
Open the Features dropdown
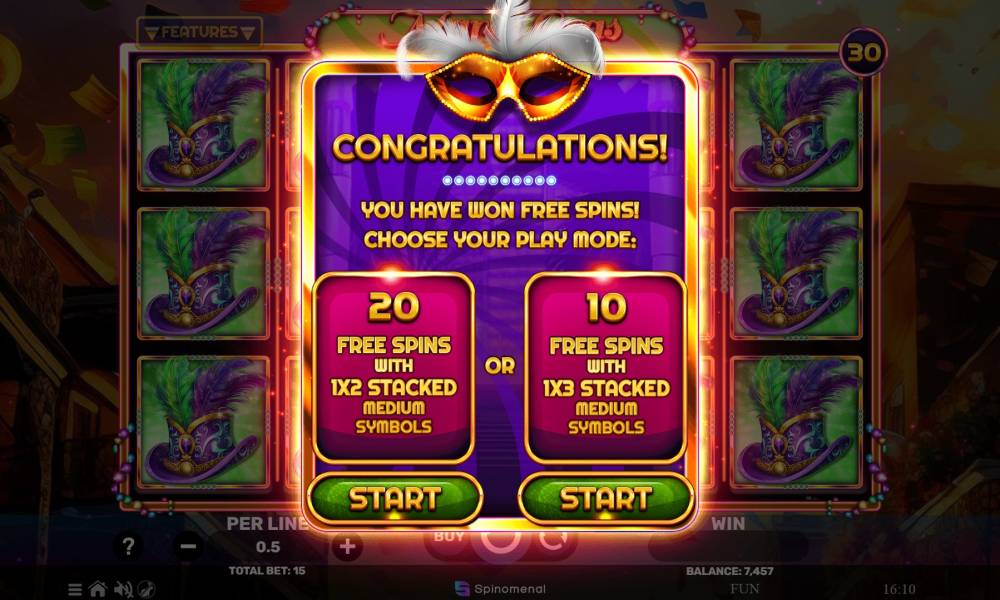point(199,32)
